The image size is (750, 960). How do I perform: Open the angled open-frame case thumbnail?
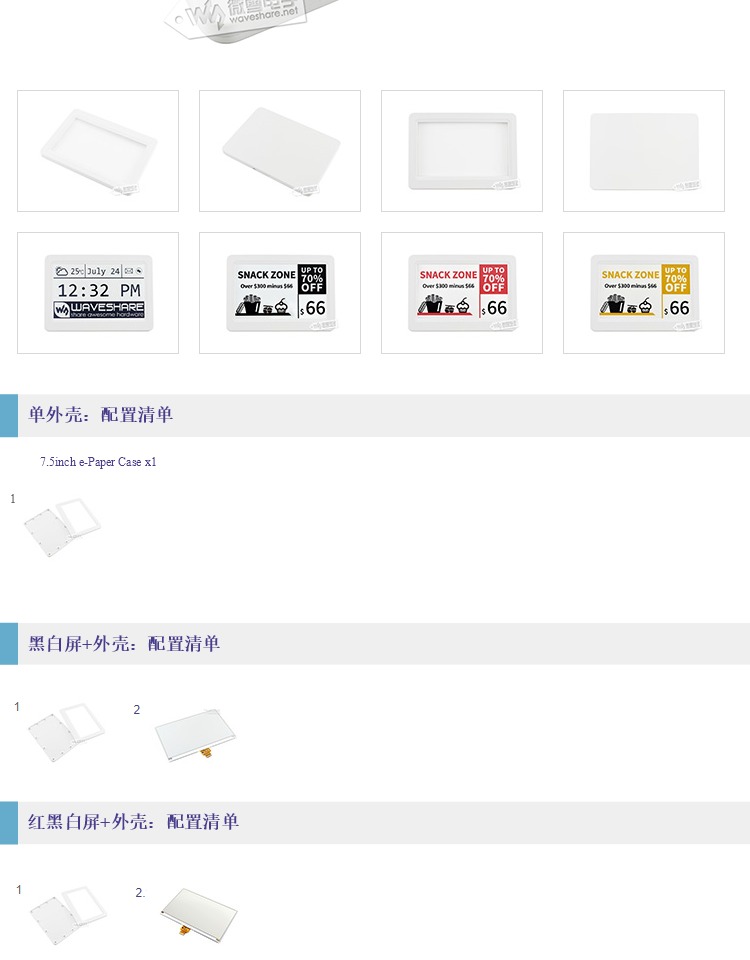[x=98, y=151]
